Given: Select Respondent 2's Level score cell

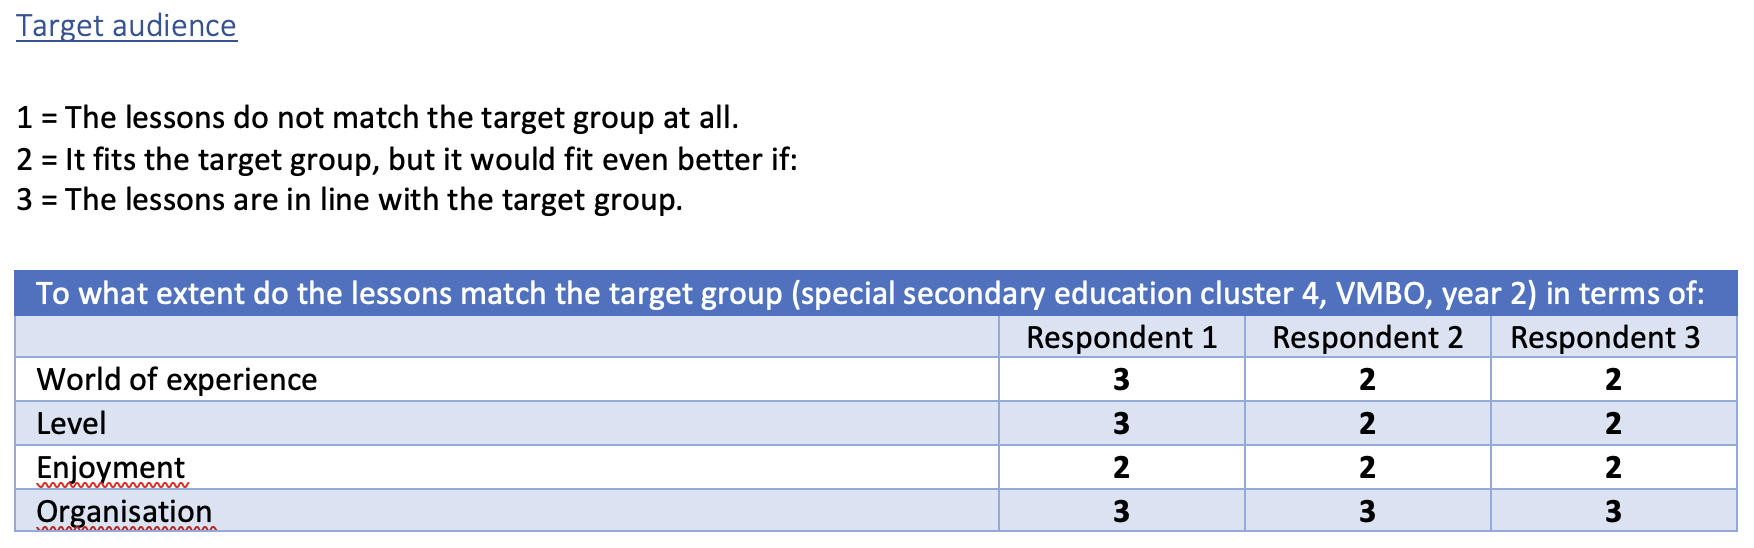Looking at the screenshot, I should click(x=1367, y=424).
